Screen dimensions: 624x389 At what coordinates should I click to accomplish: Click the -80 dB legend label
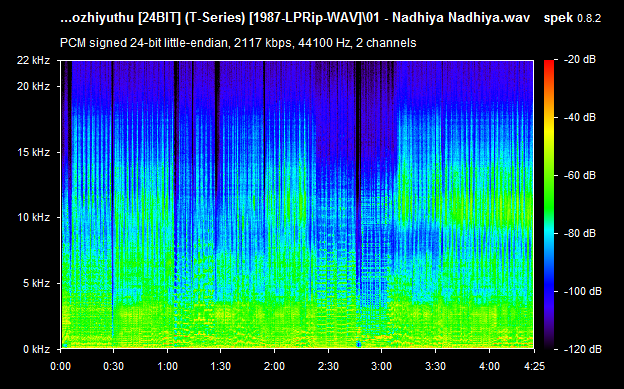580,233
